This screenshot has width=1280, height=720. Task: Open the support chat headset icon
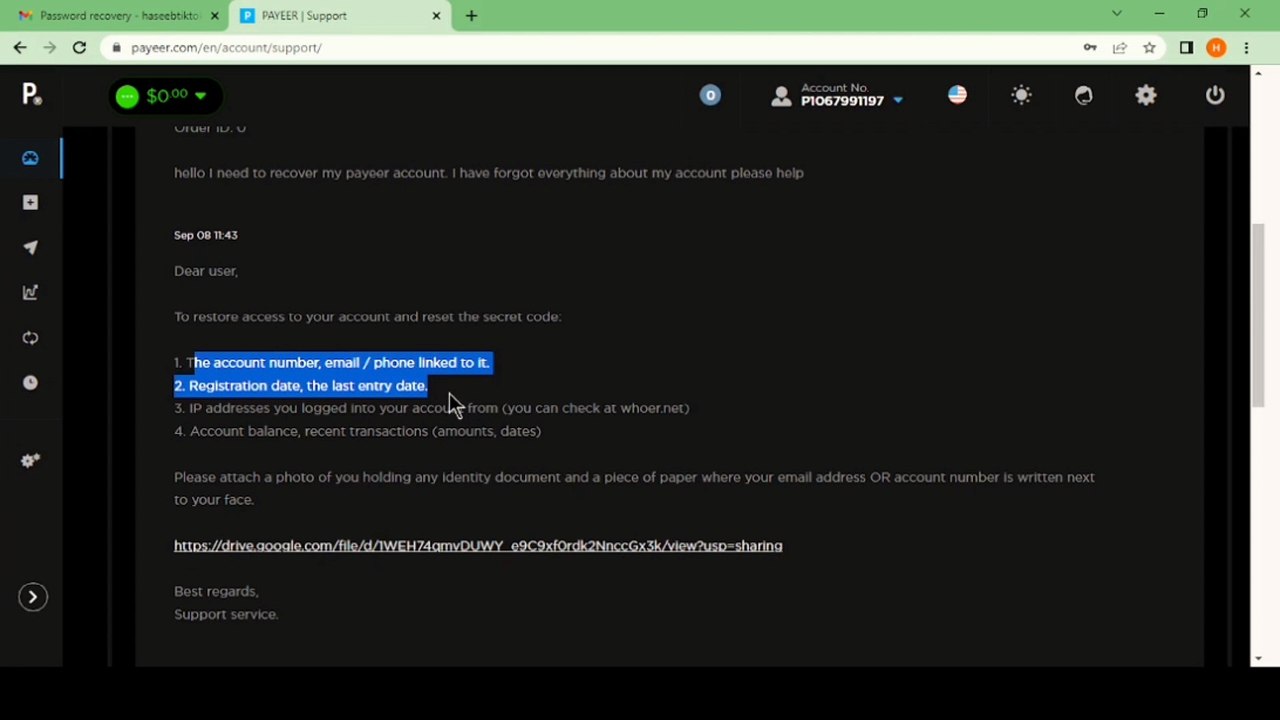[x=1084, y=95]
